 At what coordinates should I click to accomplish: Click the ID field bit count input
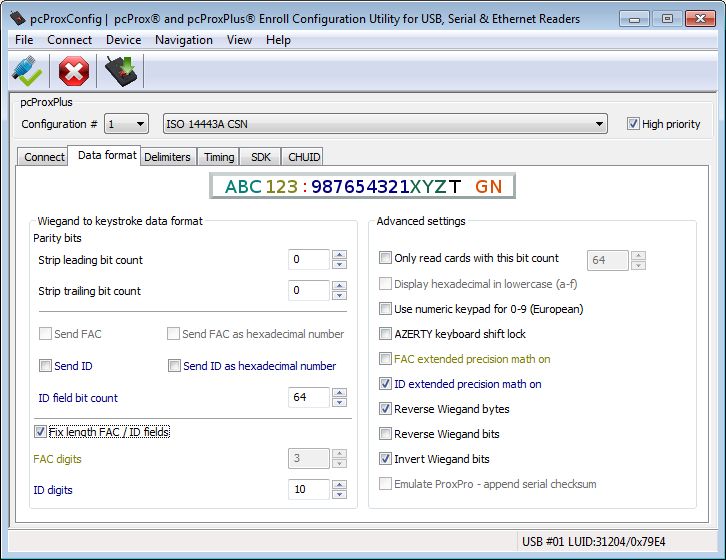(x=308, y=397)
